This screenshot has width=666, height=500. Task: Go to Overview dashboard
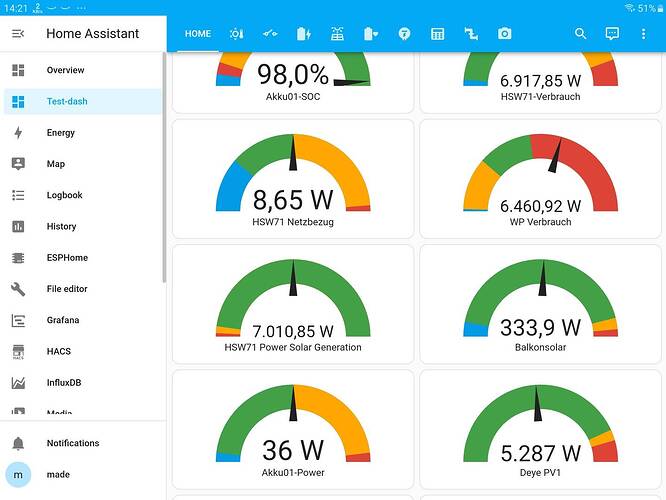(82, 70)
